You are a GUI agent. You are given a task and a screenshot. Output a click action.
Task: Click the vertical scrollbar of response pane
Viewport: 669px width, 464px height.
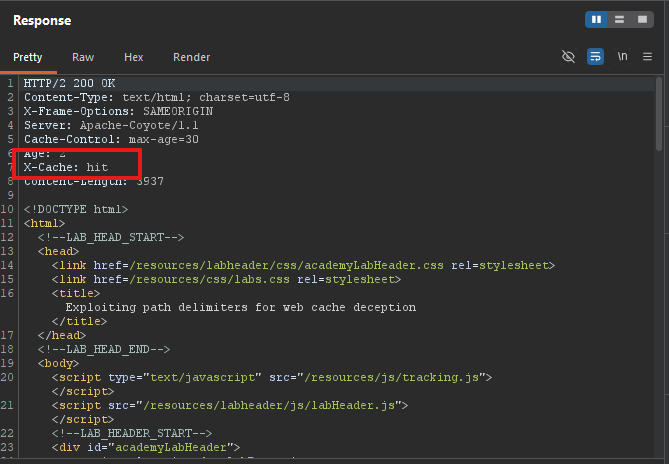tap(659, 113)
